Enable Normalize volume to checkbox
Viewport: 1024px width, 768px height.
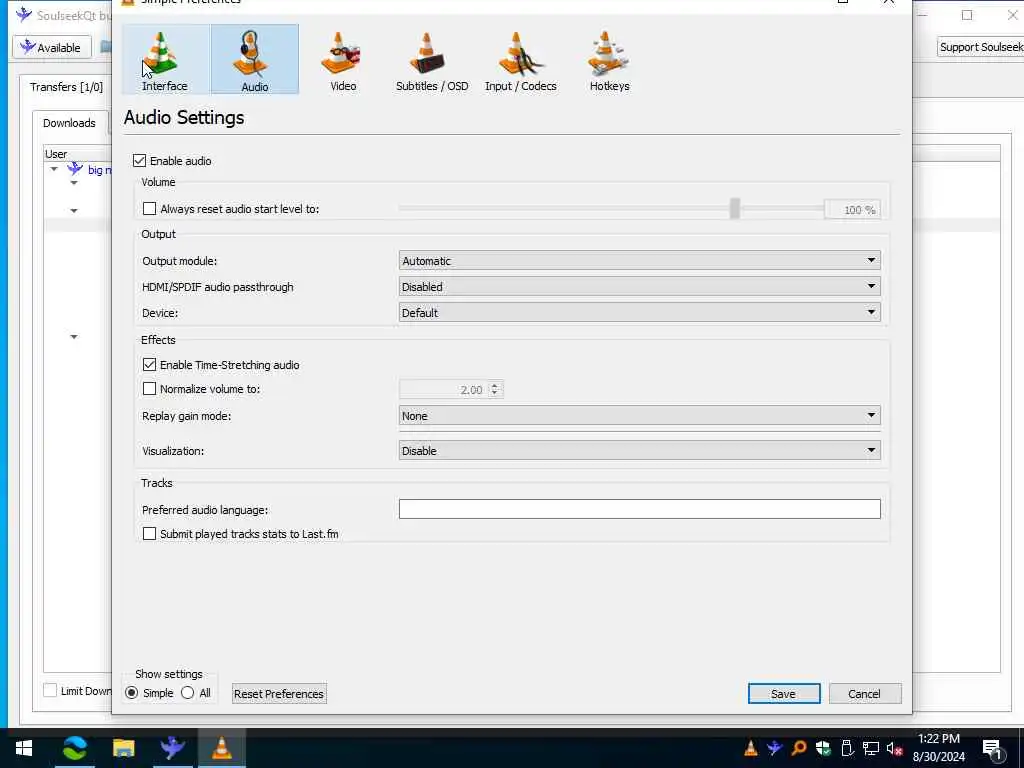[x=150, y=389]
